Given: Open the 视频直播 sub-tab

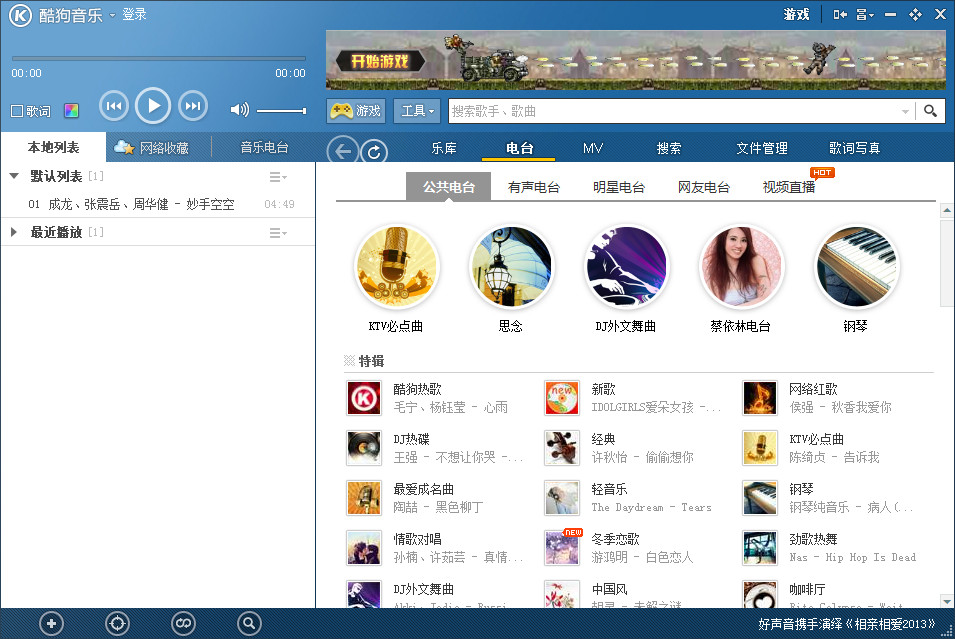Looking at the screenshot, I should click(x=789, y=187).
